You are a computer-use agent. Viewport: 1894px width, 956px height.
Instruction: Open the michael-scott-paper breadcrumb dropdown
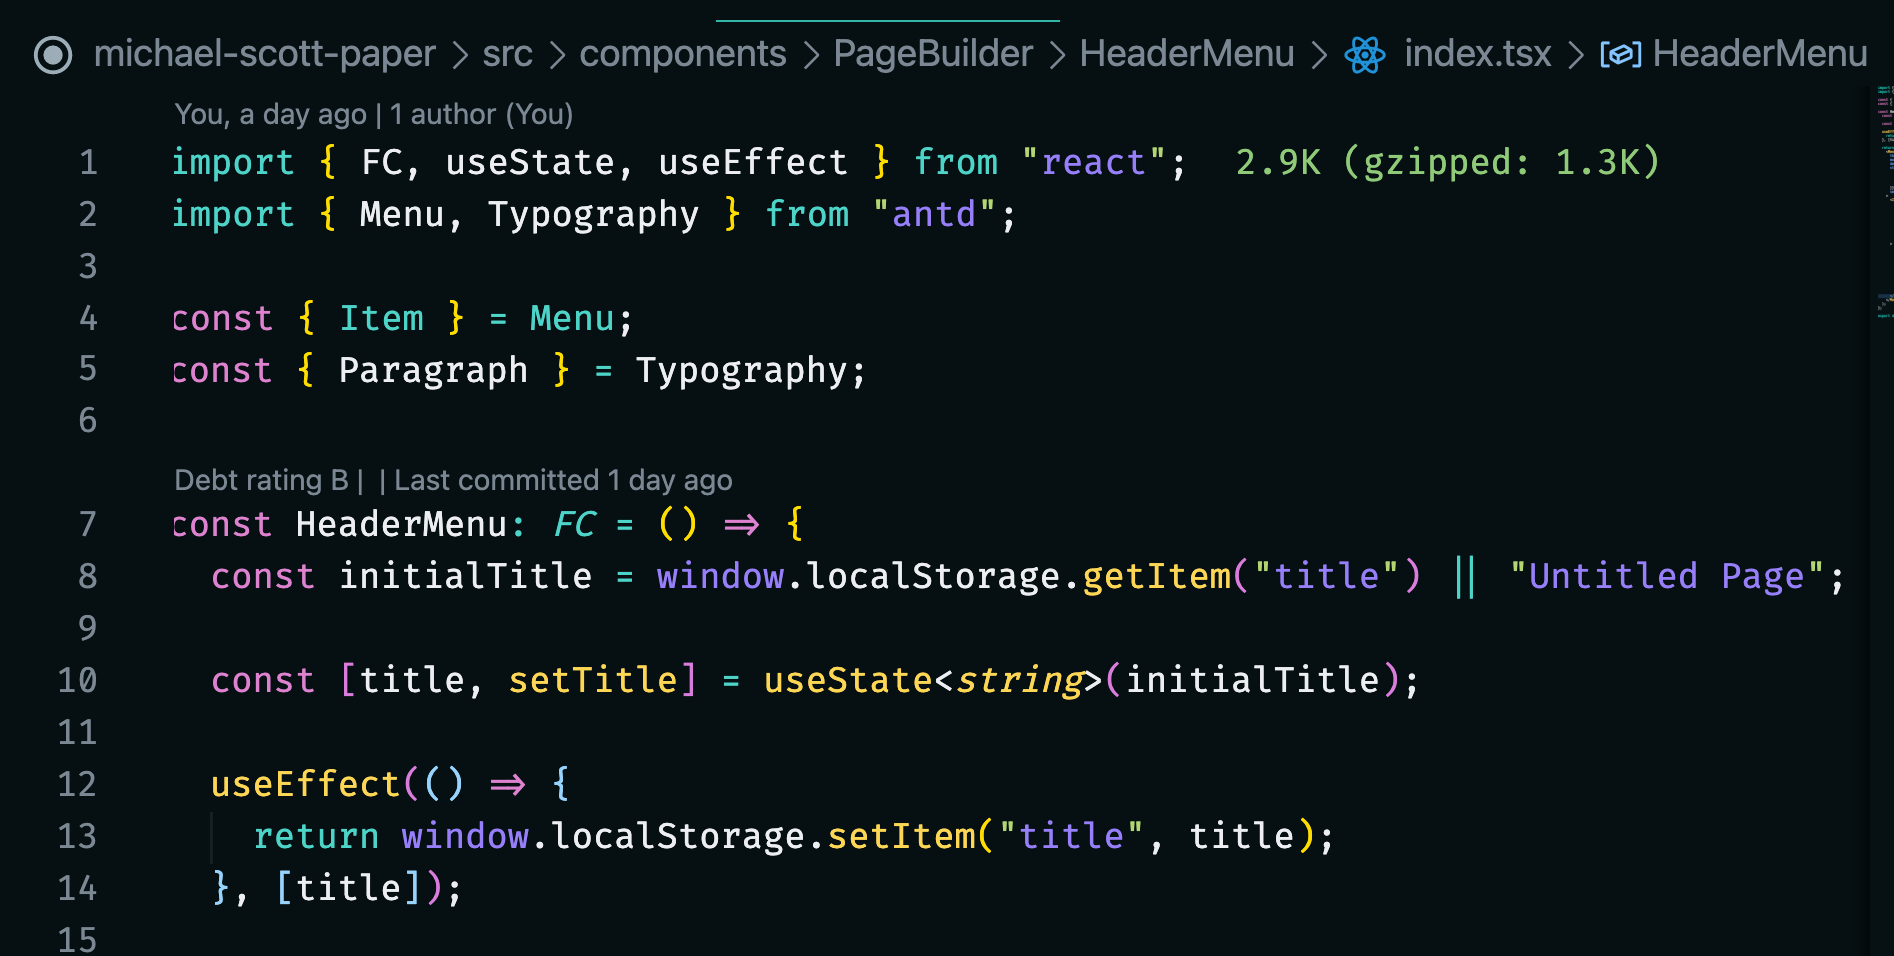(x=265, y=54)
